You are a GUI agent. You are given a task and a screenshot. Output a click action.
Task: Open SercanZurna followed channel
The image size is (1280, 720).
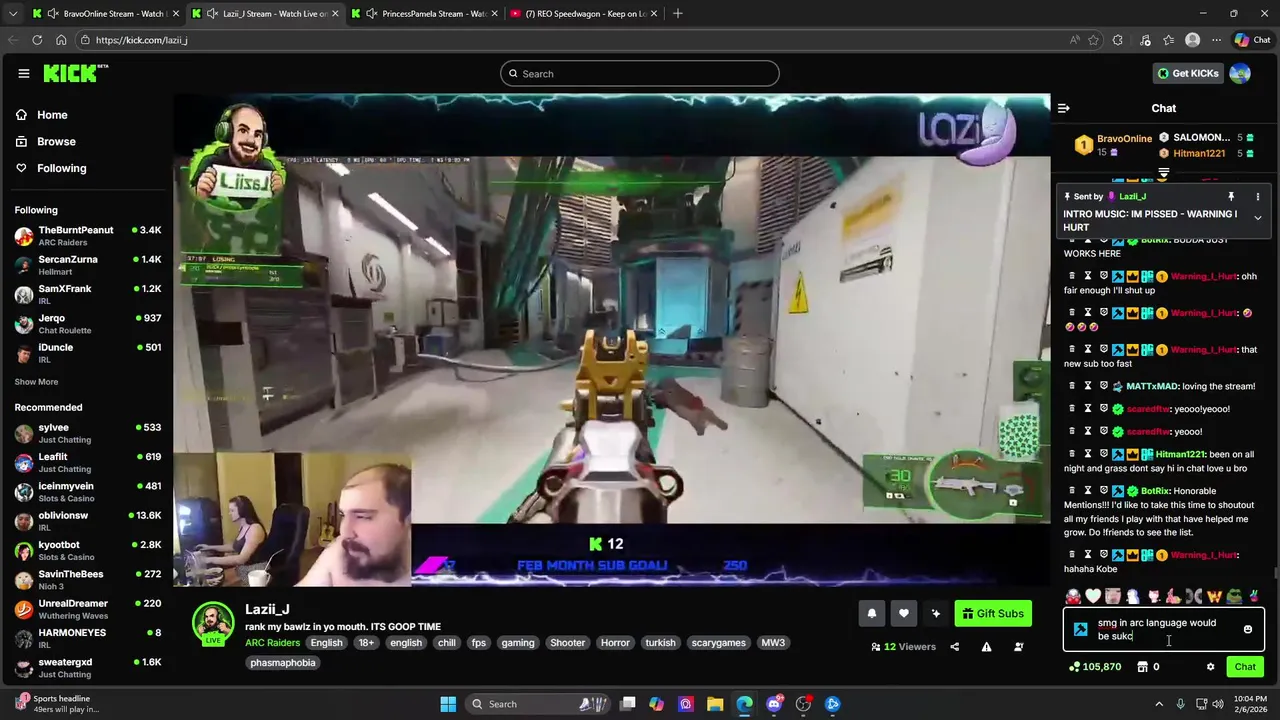(87, 265)
